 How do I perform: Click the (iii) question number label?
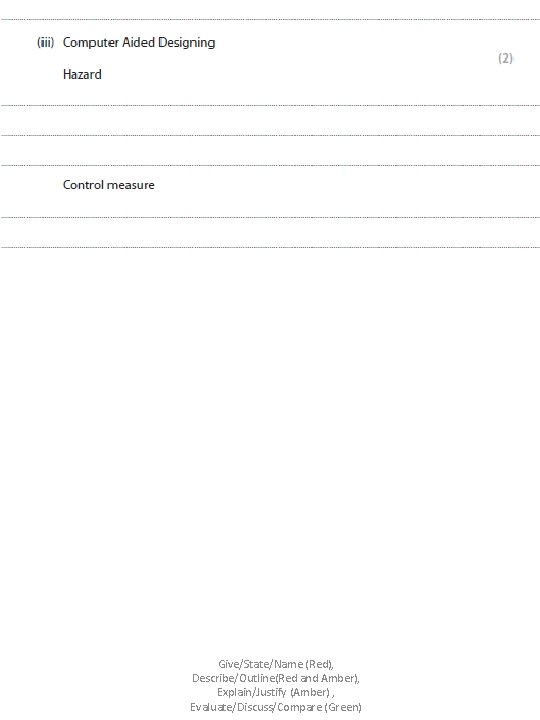point(45,43)
